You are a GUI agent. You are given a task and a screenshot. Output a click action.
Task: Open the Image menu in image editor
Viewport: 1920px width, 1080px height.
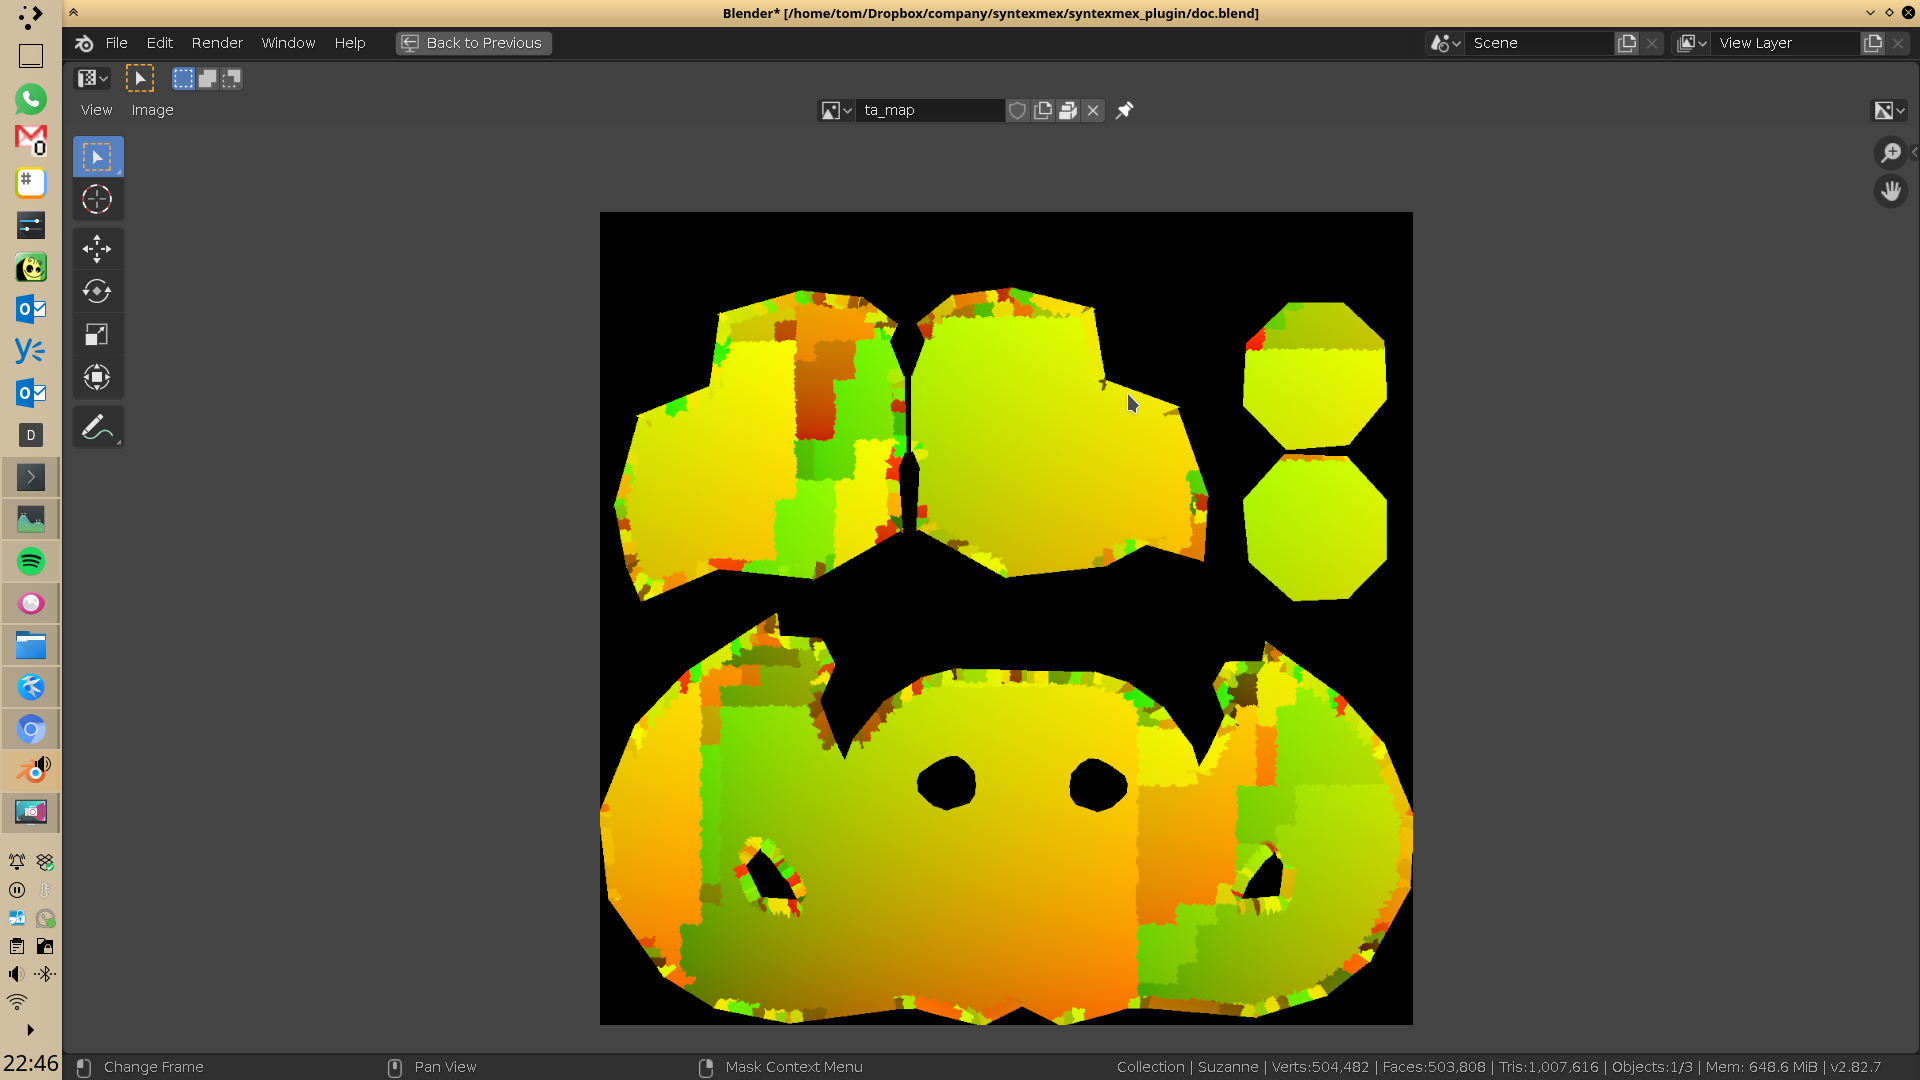pos(152,110)
